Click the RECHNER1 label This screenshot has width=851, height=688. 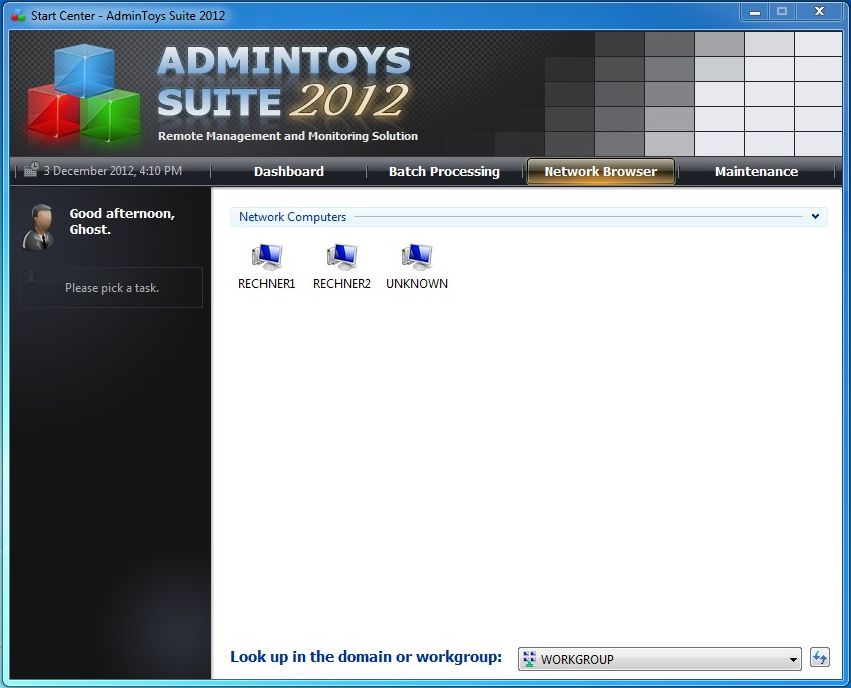[266, 283]
